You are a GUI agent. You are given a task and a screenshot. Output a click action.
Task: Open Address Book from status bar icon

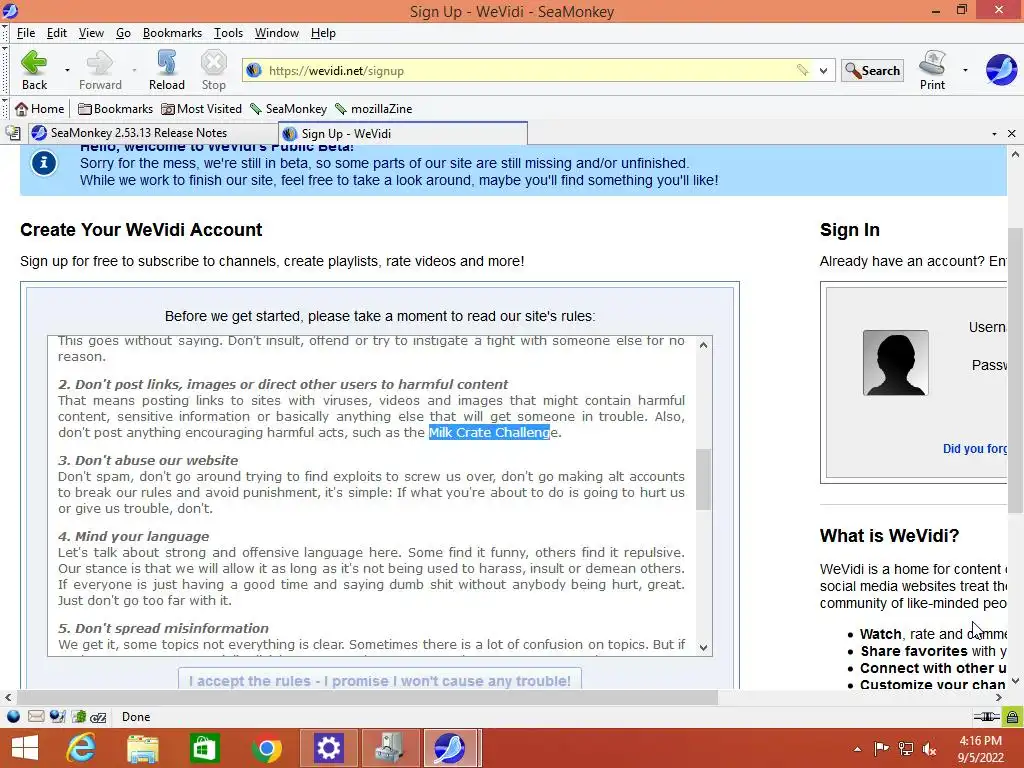click(x=79, y=717)
